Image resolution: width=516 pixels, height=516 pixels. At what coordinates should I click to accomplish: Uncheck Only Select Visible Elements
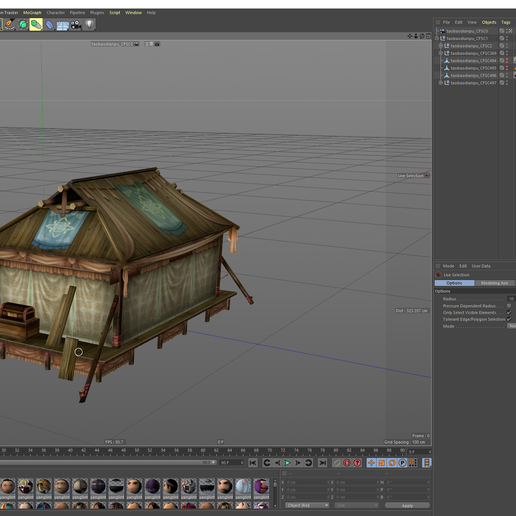coord(509,312)
